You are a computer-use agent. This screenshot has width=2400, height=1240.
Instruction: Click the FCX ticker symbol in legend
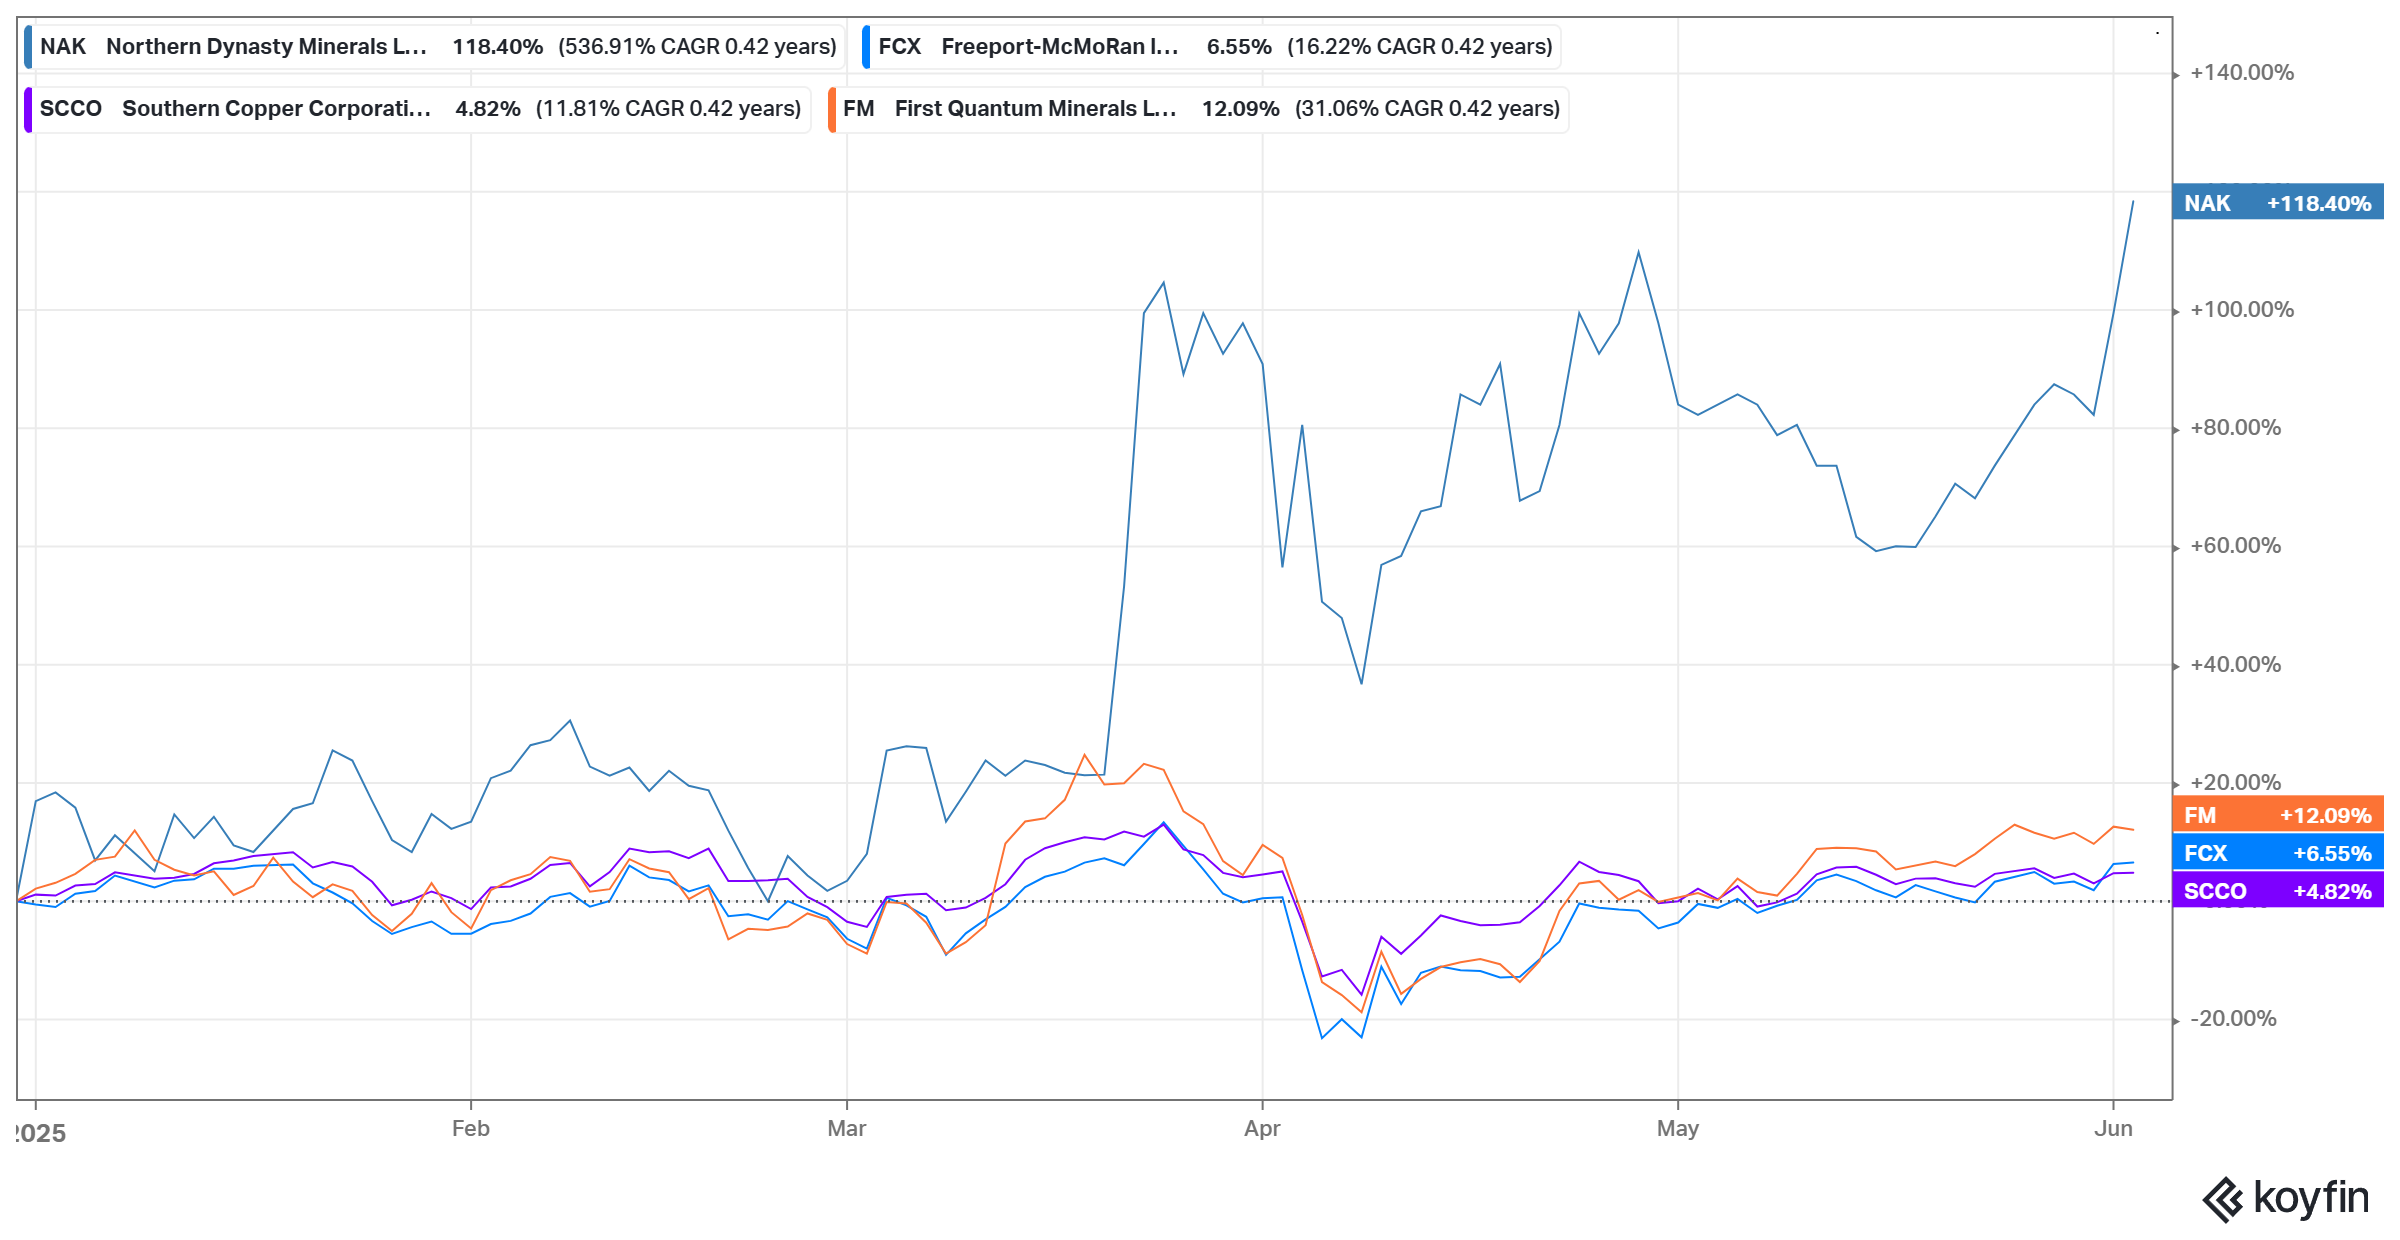click(x=900, y=47)
